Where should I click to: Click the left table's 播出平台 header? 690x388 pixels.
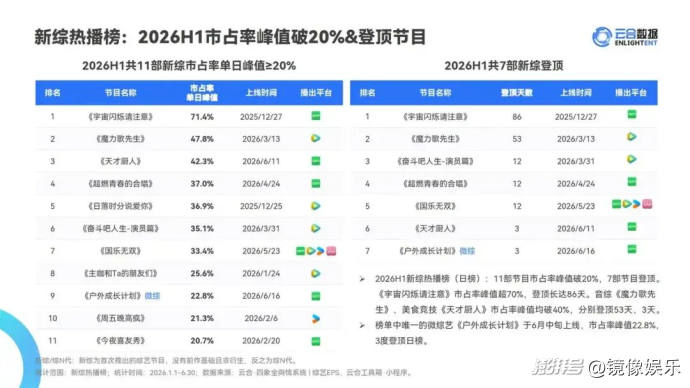tap(316, 93)
